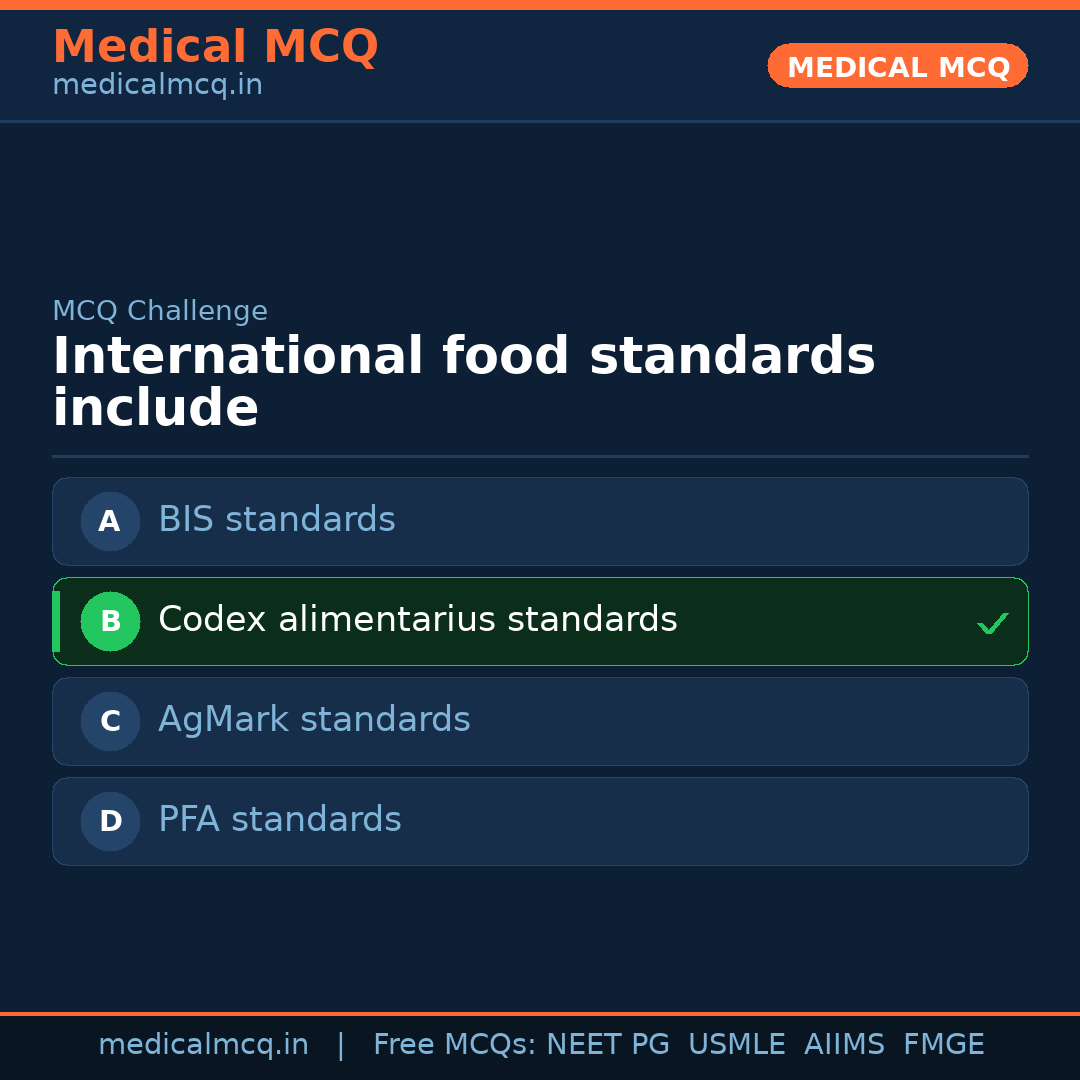Click the orange MEDICAL MCQ badge
The width and height of the screenshot is (1080, 1080).
pos(897,66)
